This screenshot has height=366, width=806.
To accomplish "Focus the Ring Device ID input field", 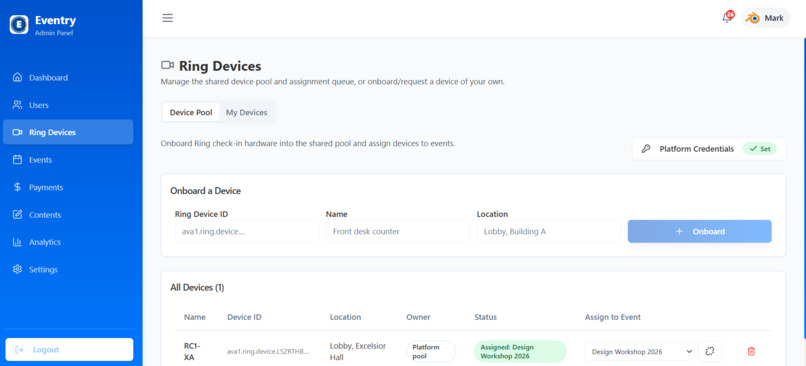I will (x=247, y=231).
